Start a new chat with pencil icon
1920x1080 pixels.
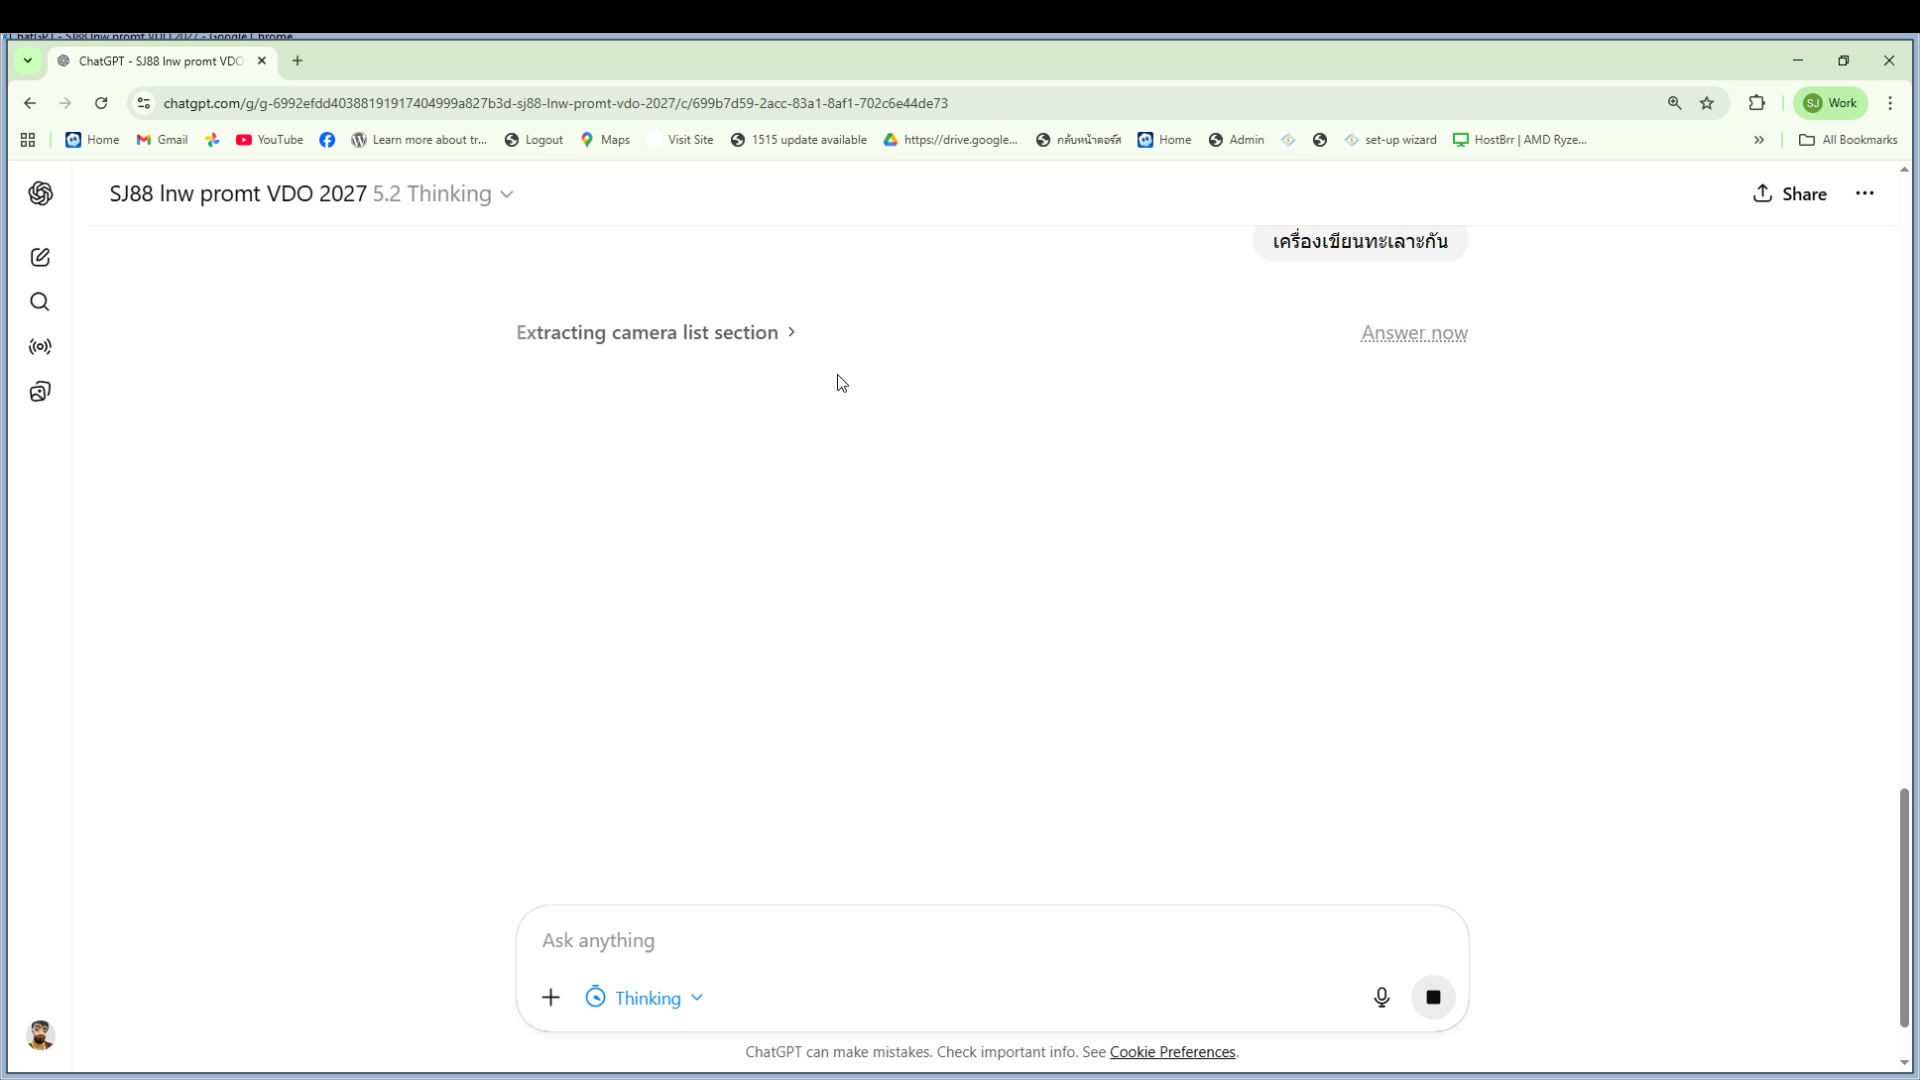pyautogui.click(x=40, y=257)
